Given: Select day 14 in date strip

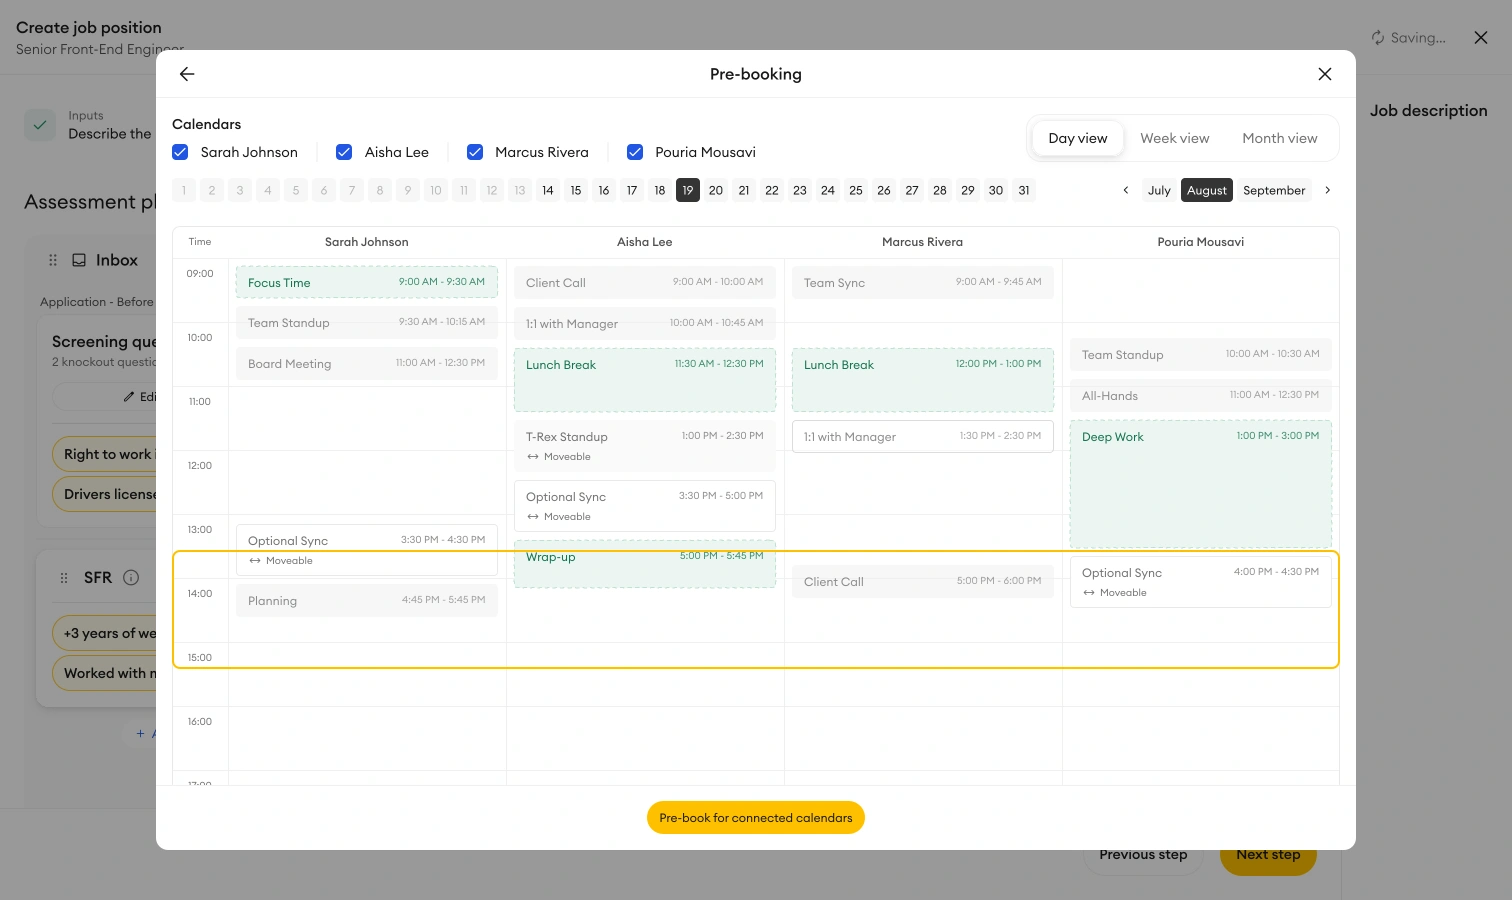Looking at the screenshot, I should [x=548, y=190].
